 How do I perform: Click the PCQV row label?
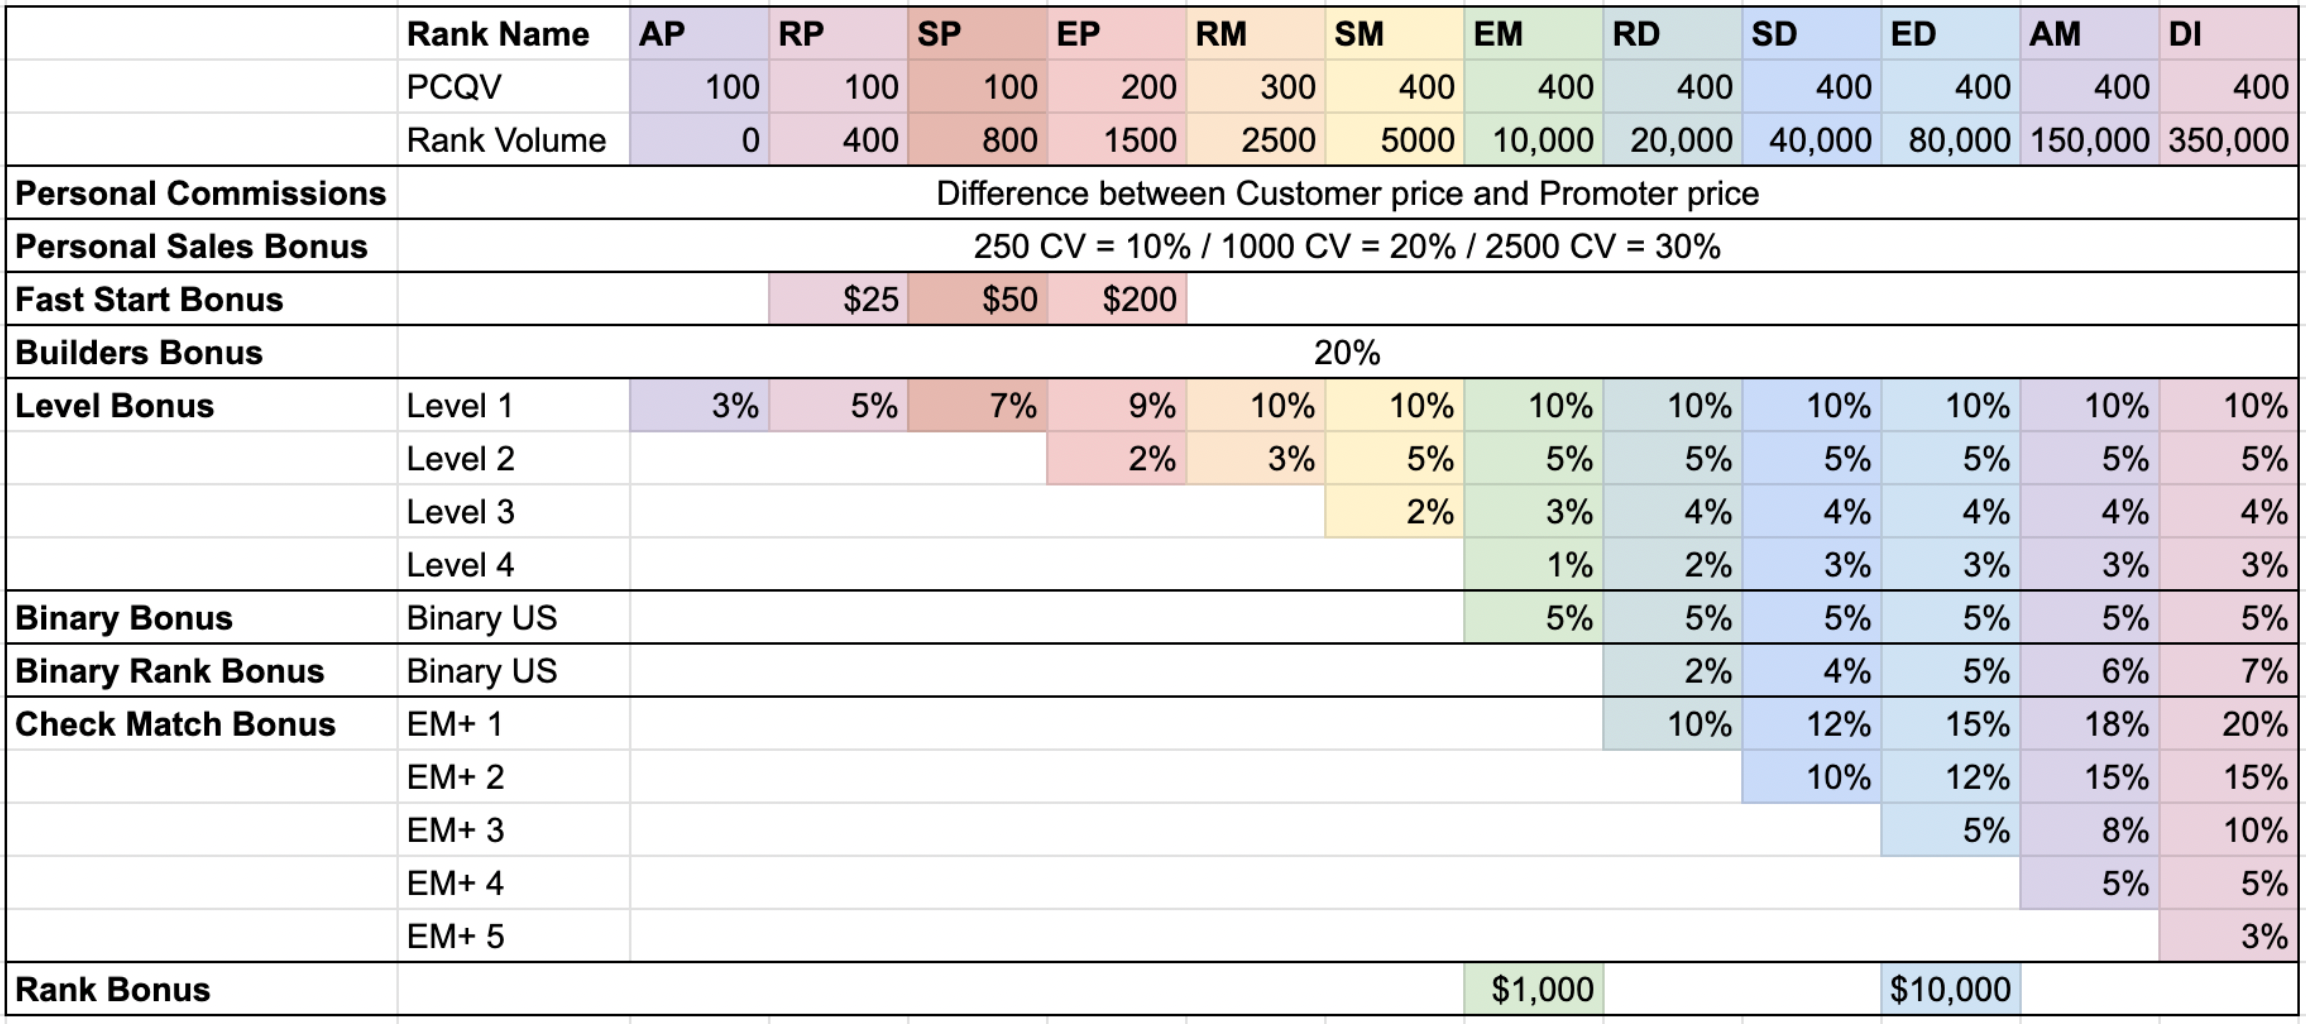(513, 87)
